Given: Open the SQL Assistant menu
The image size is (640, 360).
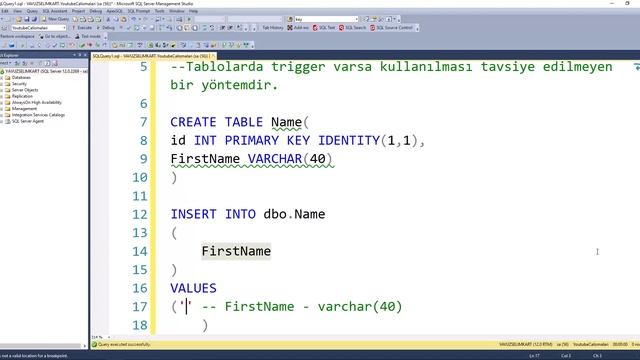Looking at the screenshot, I should (55, 11).
